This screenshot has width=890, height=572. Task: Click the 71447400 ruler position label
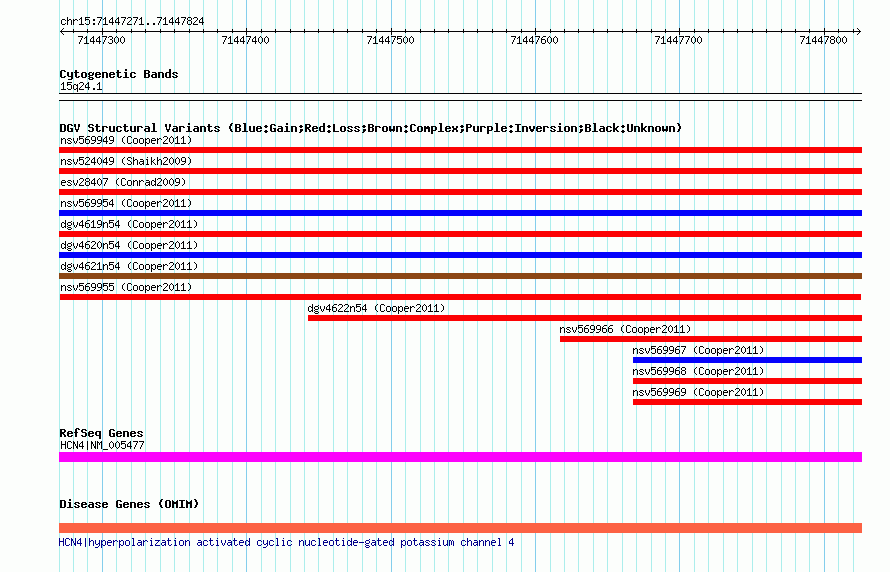246,40
